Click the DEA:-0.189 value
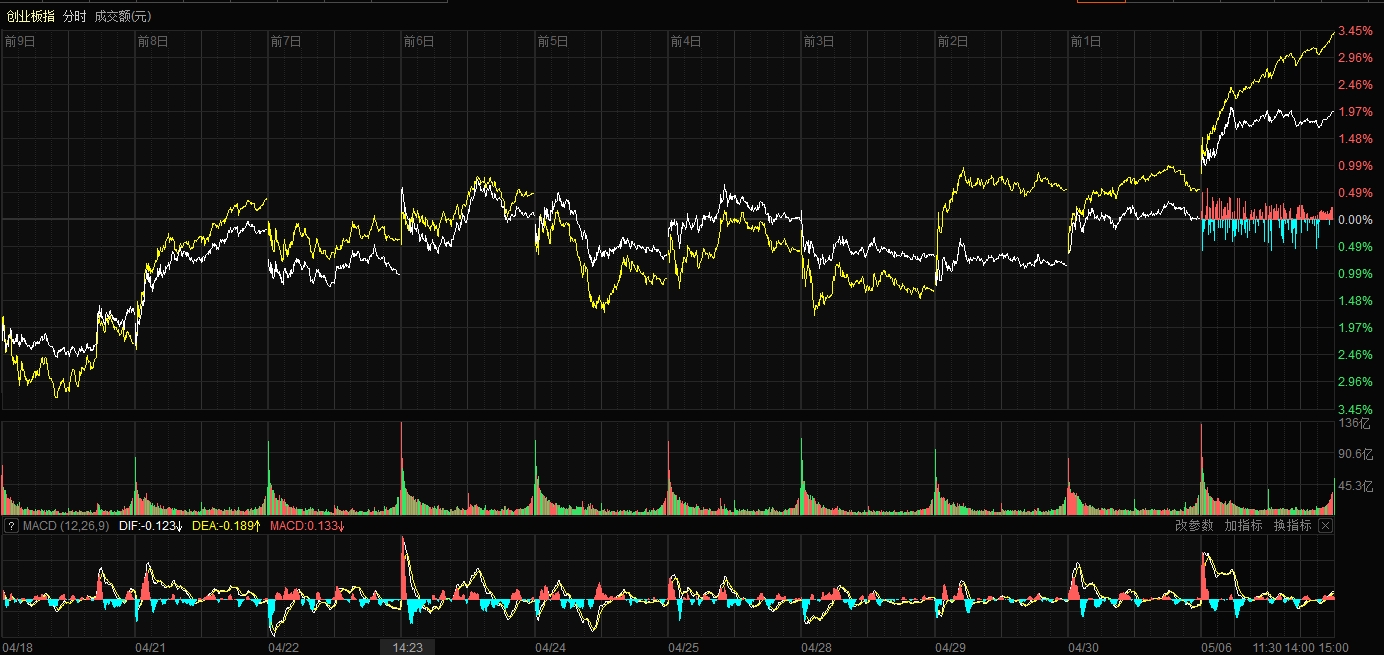The height and width of the screenshot is (655, 1384). (x=227, y=525)
